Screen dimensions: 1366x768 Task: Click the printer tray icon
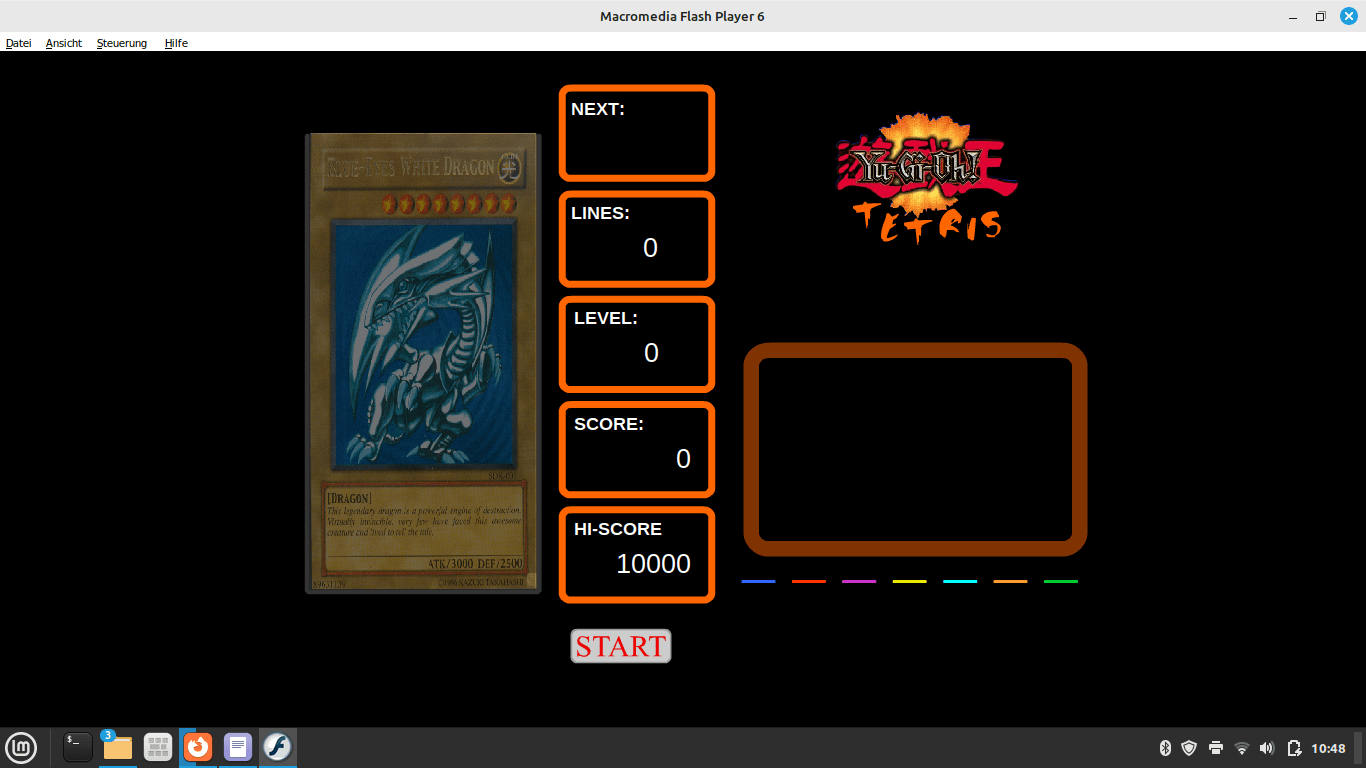click(x=1216, y=748)
